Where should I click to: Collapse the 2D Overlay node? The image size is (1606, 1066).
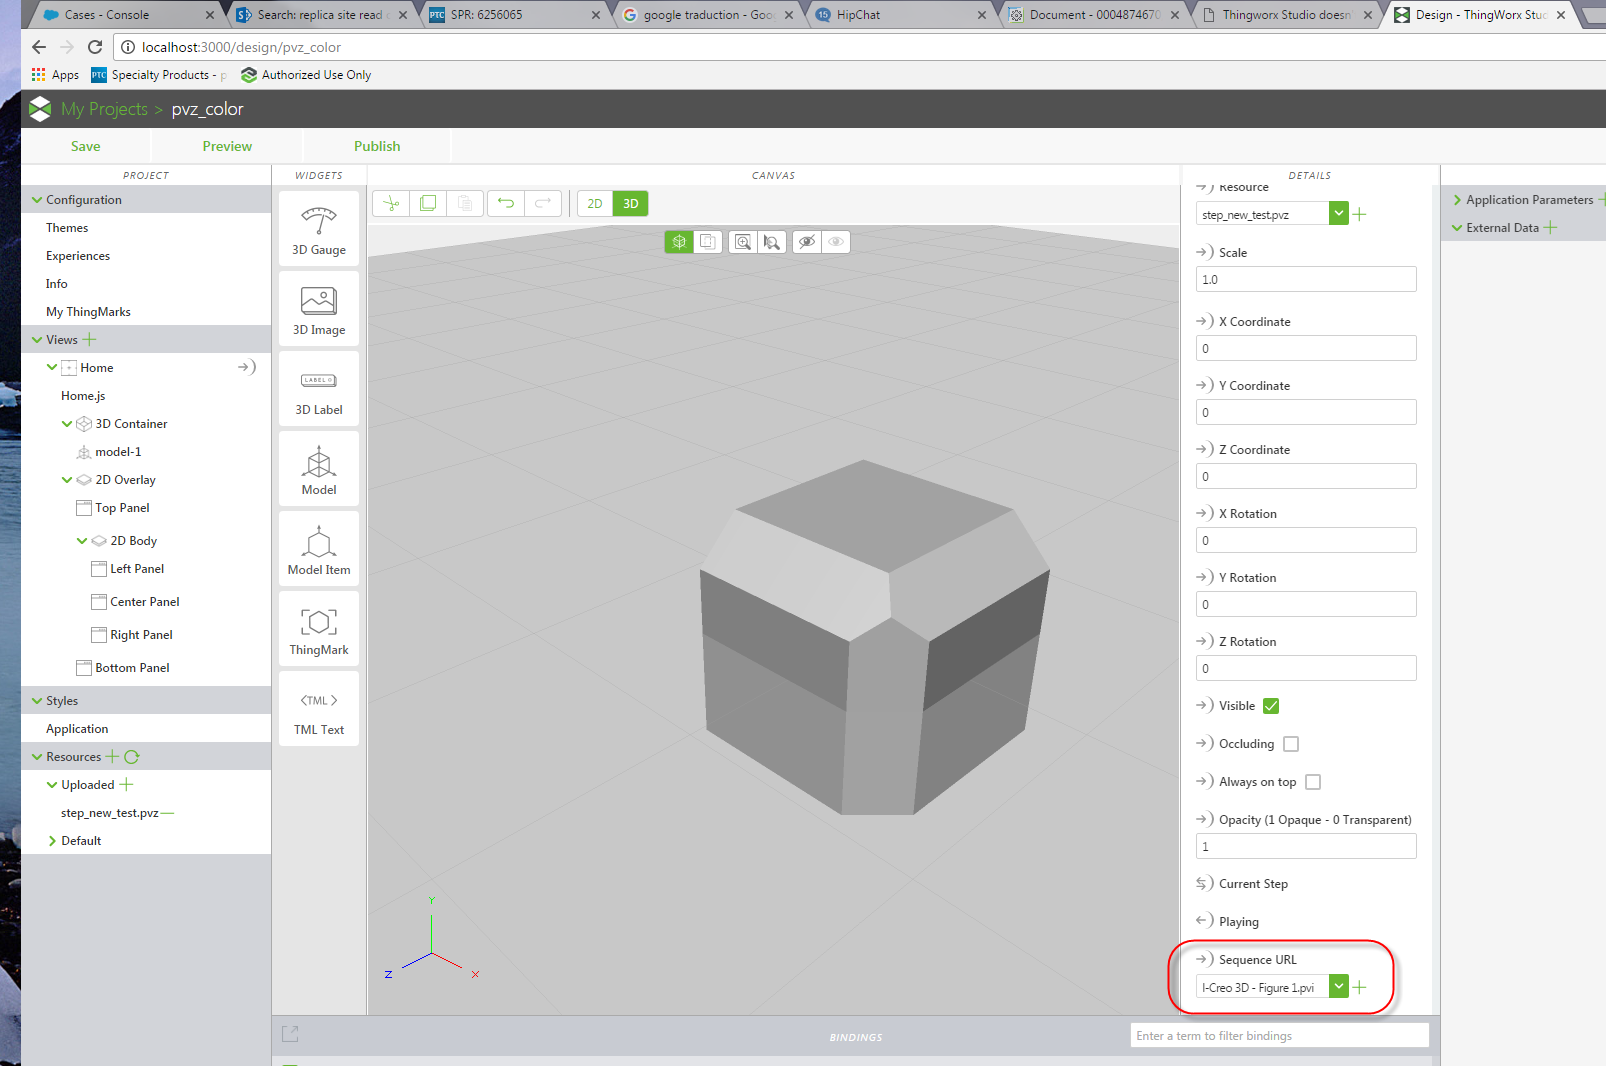pyautogui.click(x=67, y=480)
